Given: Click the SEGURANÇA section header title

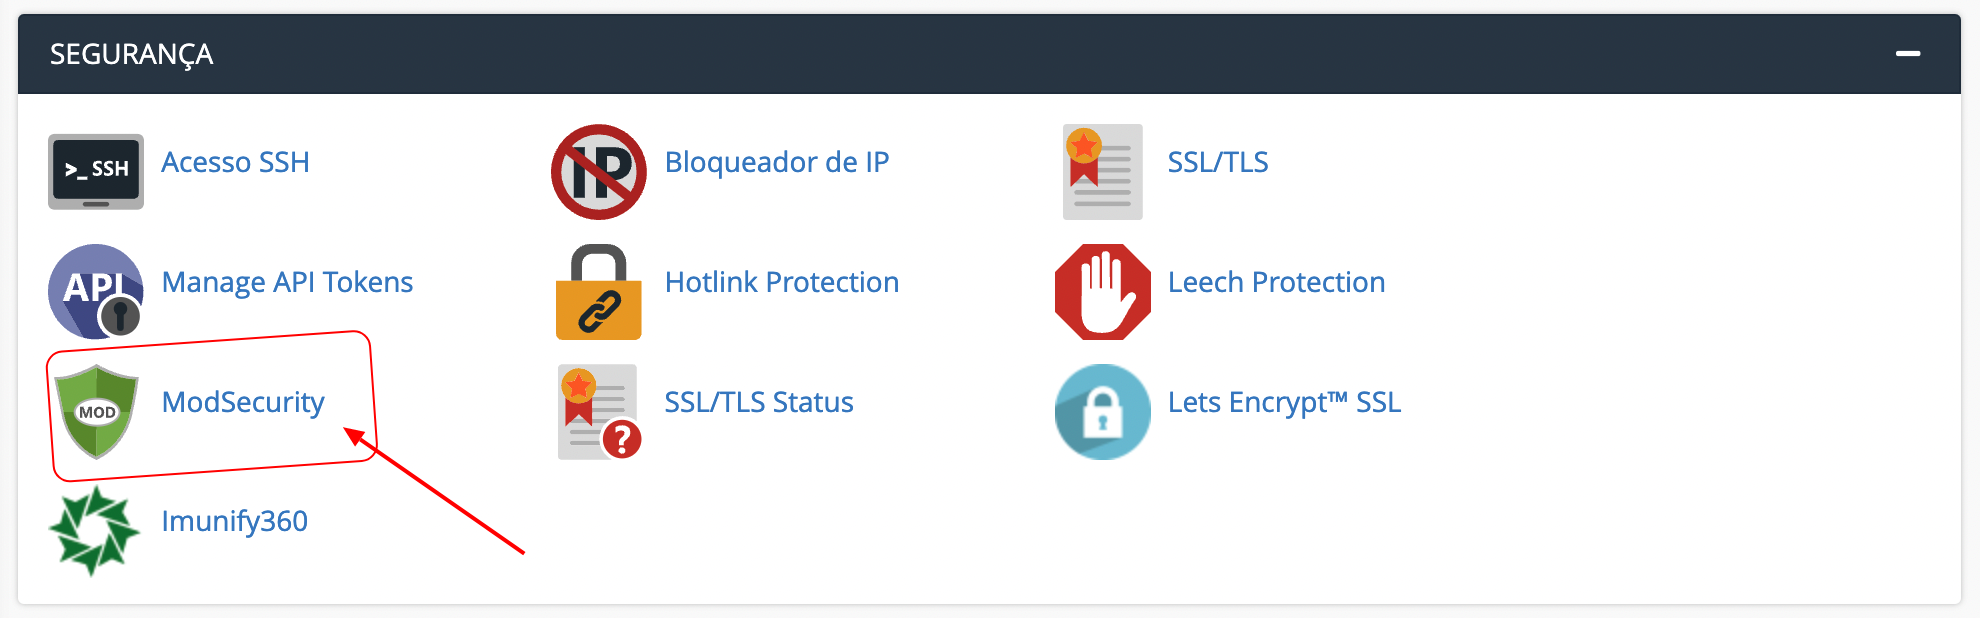Looking at the screenshot, I should (131, 54).
